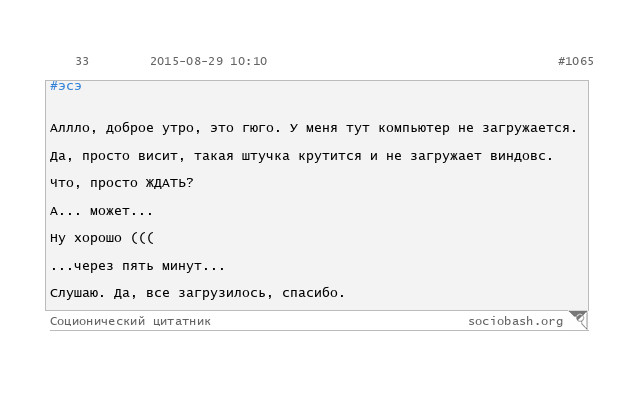This screenshot has height=405, width=628.
Task: Click the word компьютер in the first line
Action: pos(414,129)
